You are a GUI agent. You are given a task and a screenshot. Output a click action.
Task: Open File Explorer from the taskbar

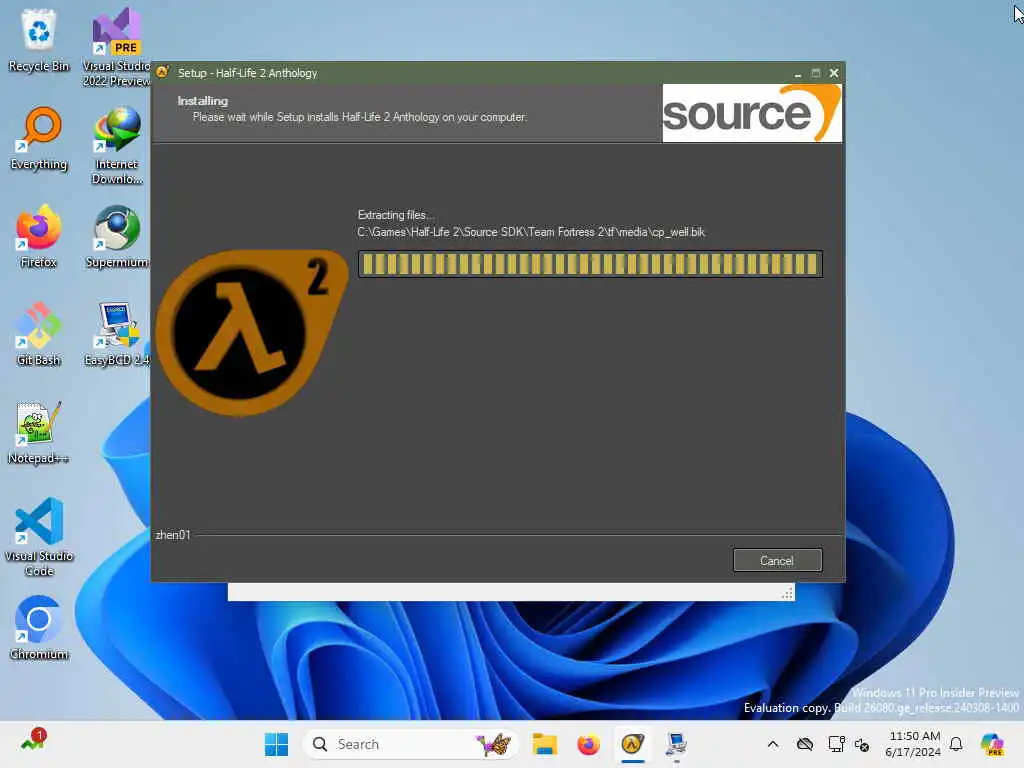coord(544,744)
